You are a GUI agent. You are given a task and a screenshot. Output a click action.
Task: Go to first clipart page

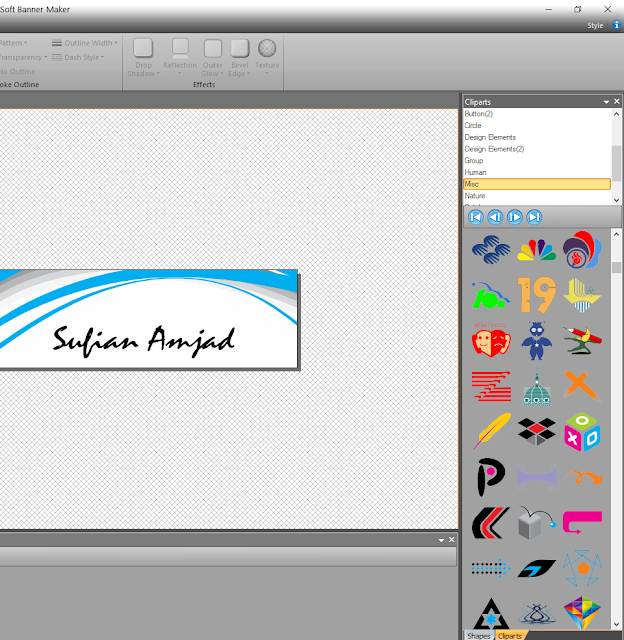[475, 217]
